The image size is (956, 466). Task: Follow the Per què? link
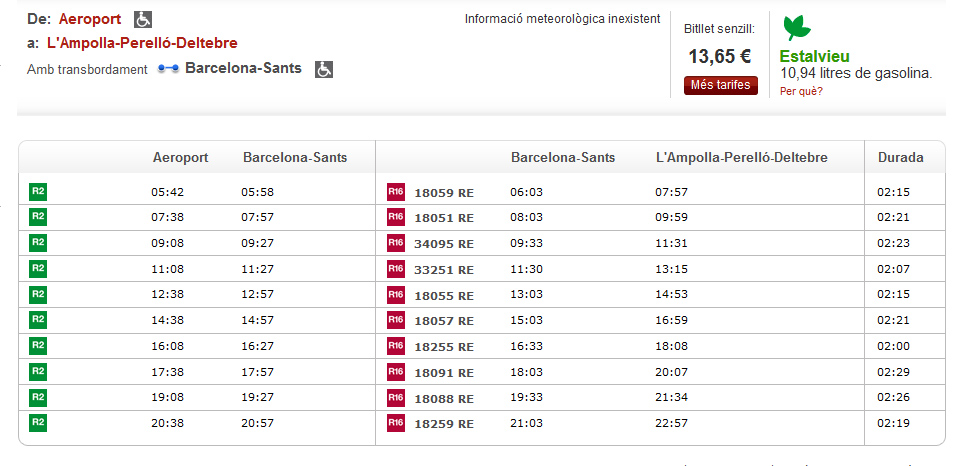pos(801,91)
